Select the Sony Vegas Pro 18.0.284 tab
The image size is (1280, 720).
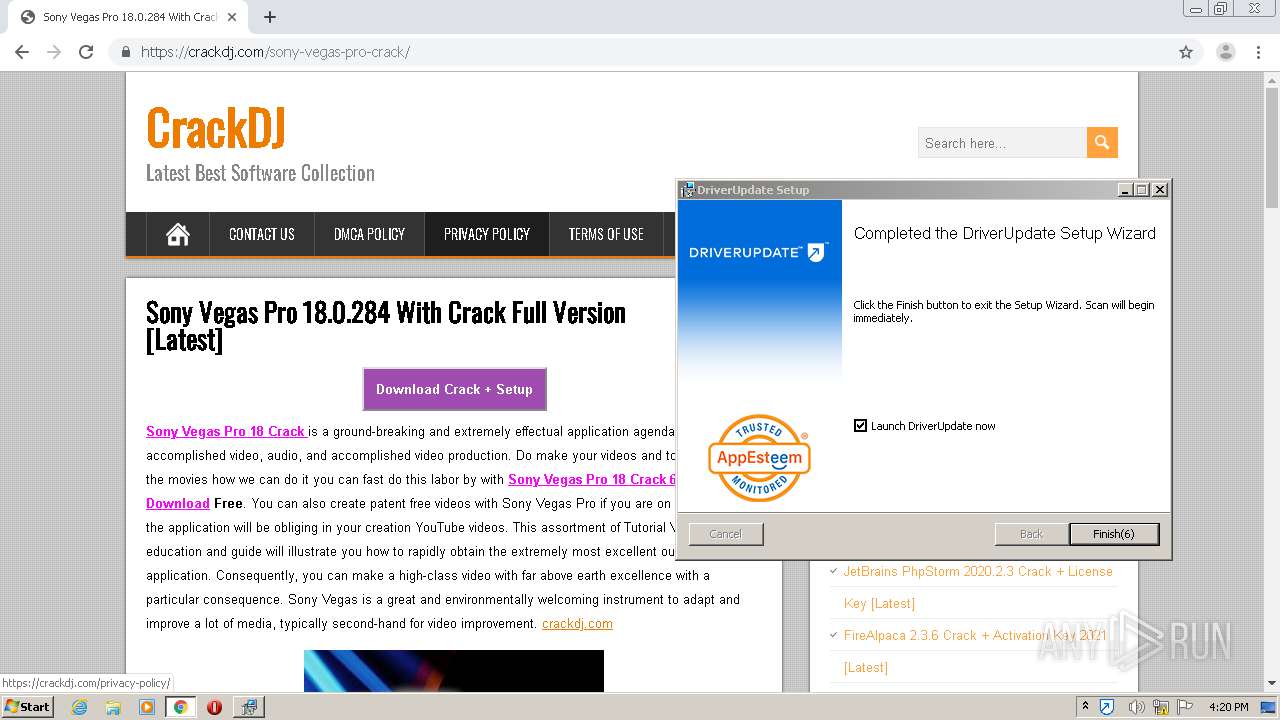(x=128, y=17)
